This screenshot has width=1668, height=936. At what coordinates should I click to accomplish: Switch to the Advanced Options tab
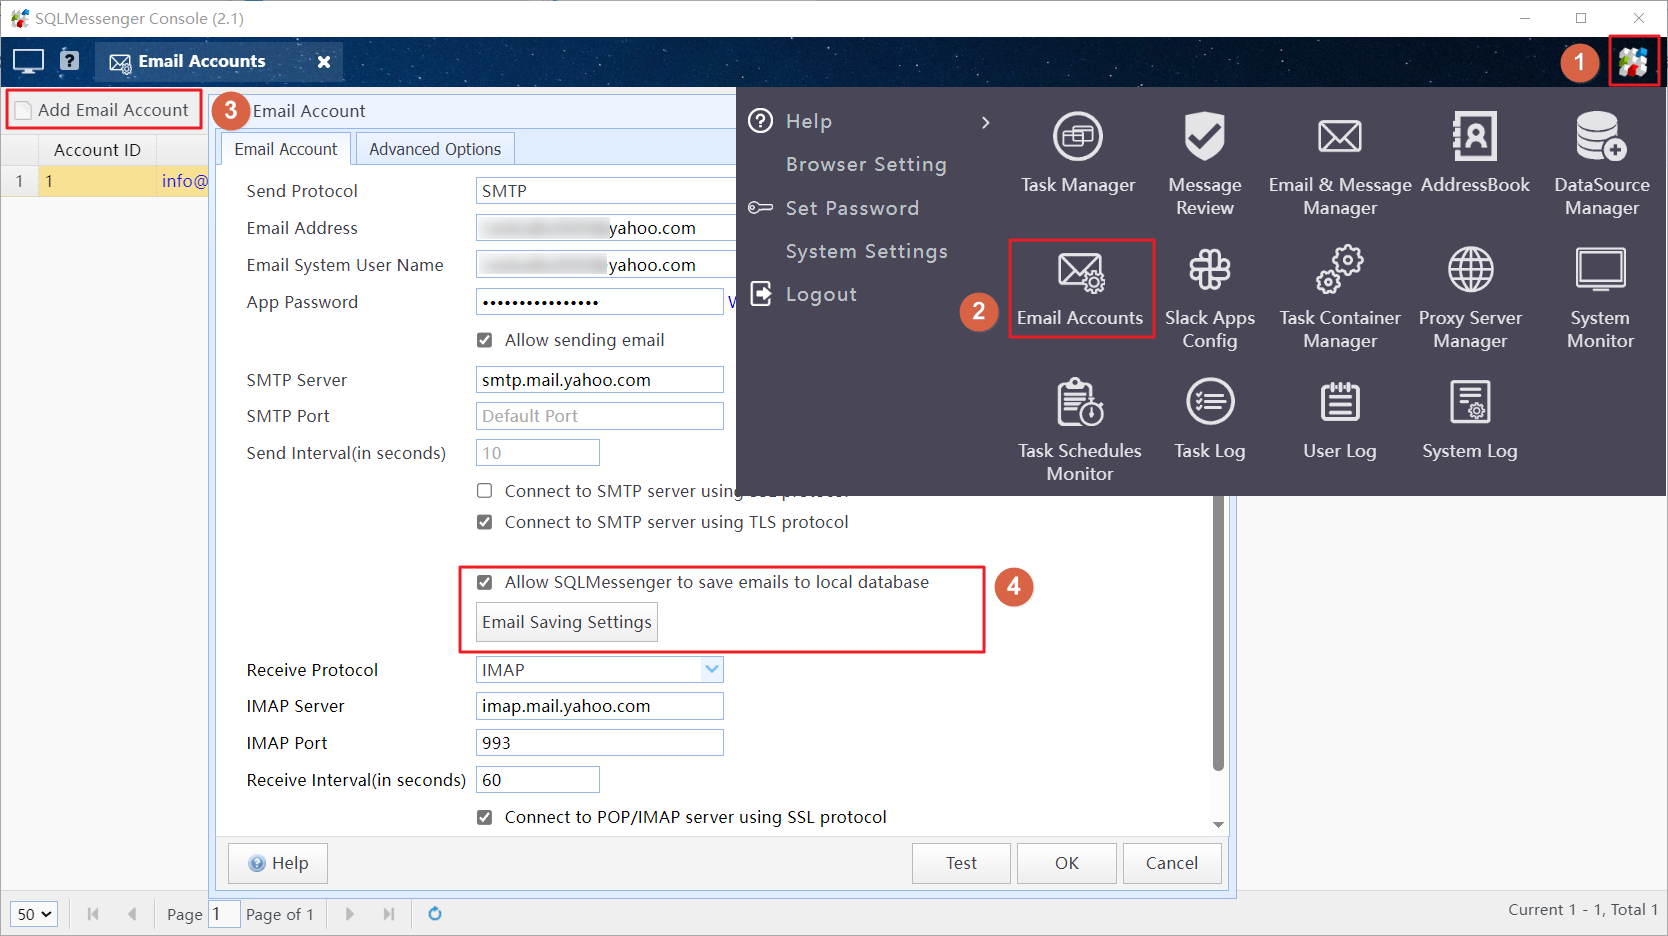click(435, 149)
